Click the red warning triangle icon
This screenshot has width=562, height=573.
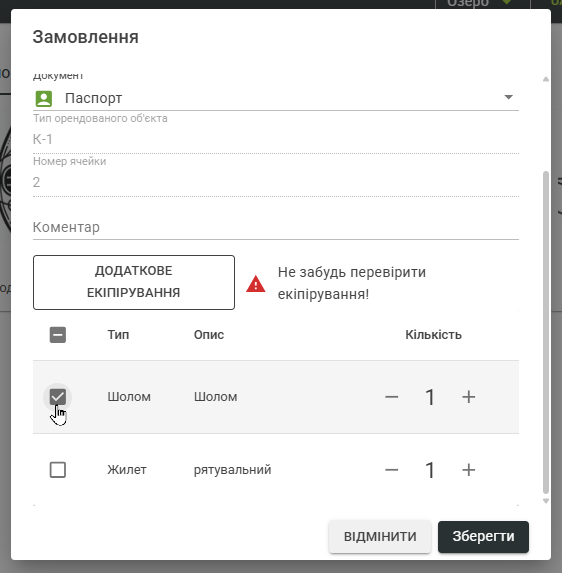coord(256,284)
